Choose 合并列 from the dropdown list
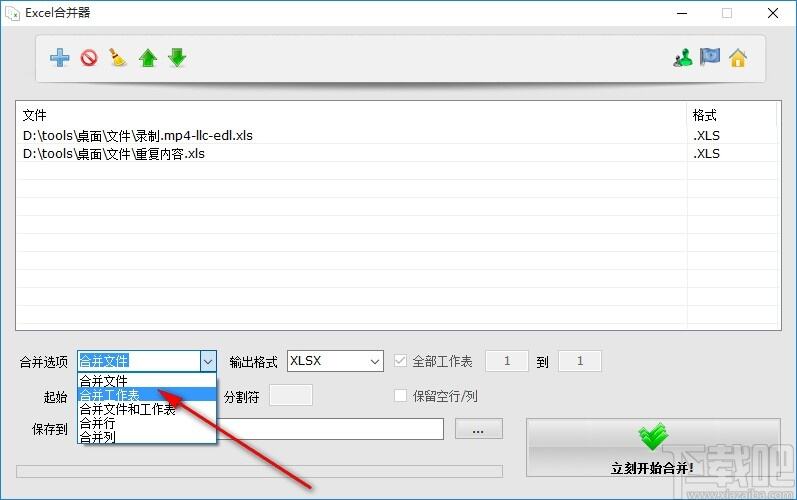 pyautogui.click(x=147, y=436)
